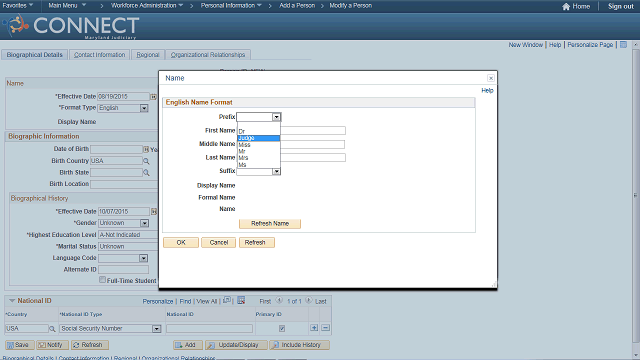Go to next National ID row arrow
Viewport: 640px width, 360px height.
pyautogui.click(x=309, y=301)
